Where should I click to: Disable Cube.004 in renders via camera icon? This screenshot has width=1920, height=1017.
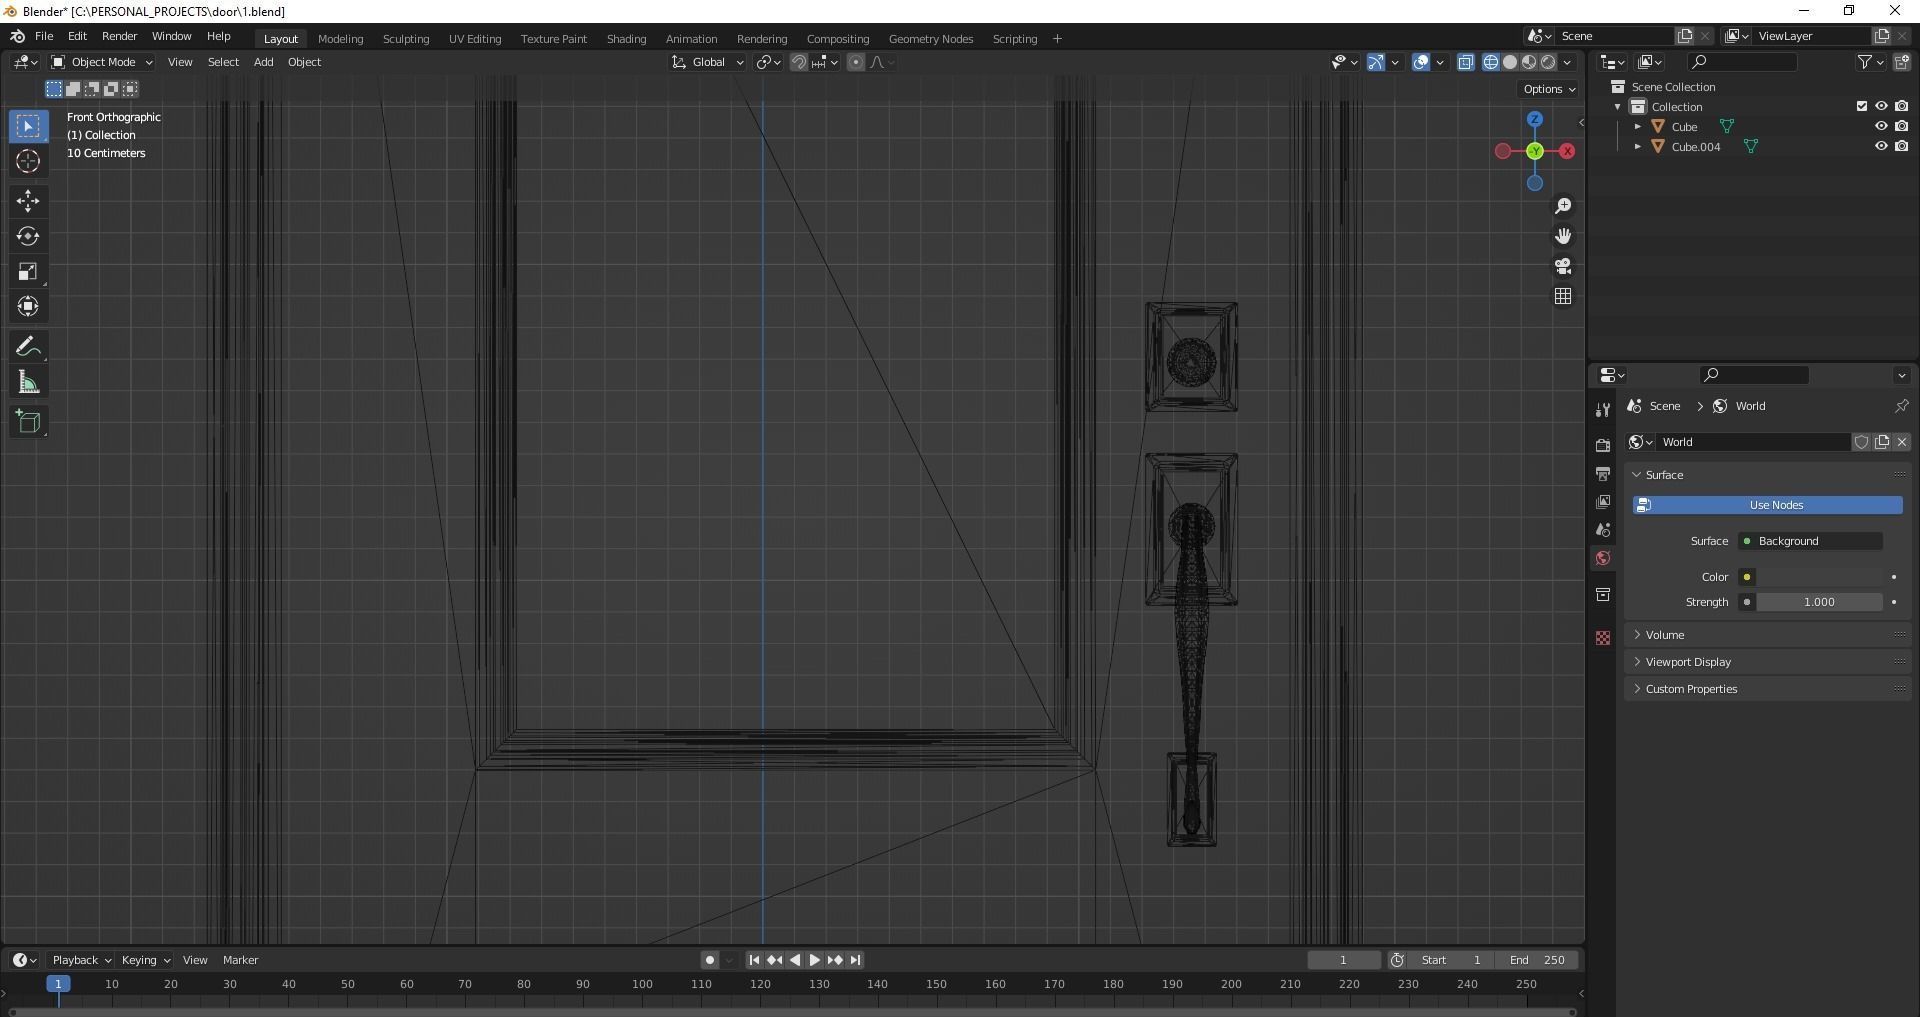pyautogui.click(x=1901, y=146)
